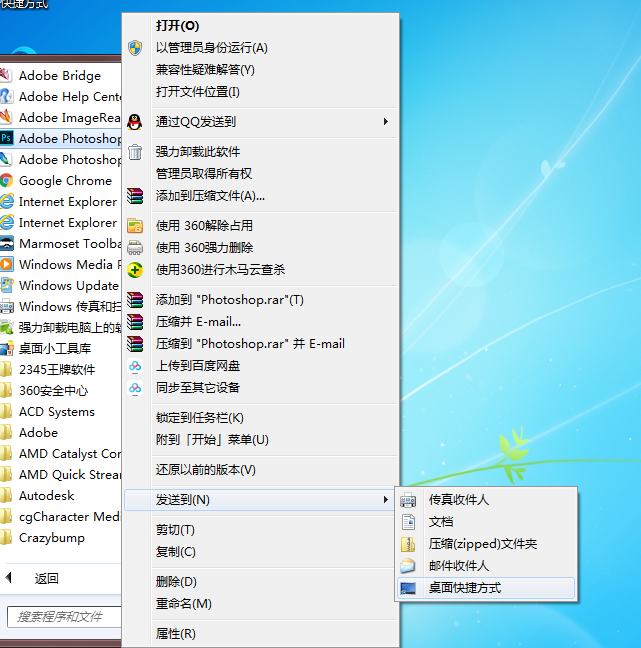Click the Windows Update icon
Screen dimensions: 641x648
(6, 285)
